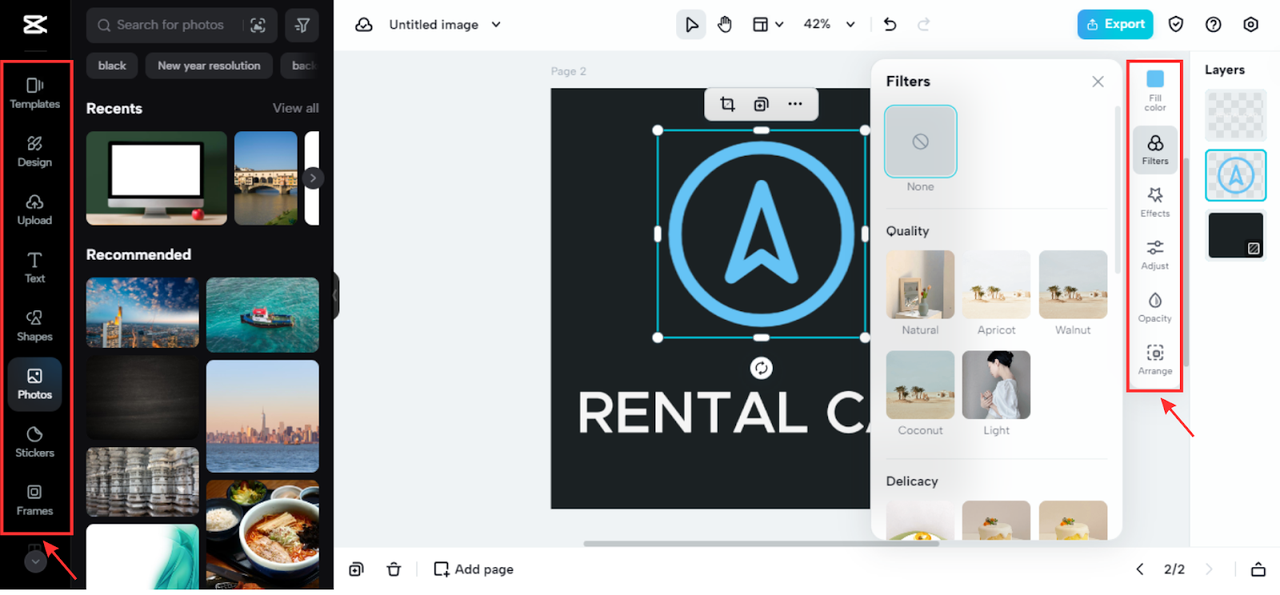The height and width of the screenshot is (595, 1280).
Task: Open the Fill color swatch
Action: coord(1155,80)
